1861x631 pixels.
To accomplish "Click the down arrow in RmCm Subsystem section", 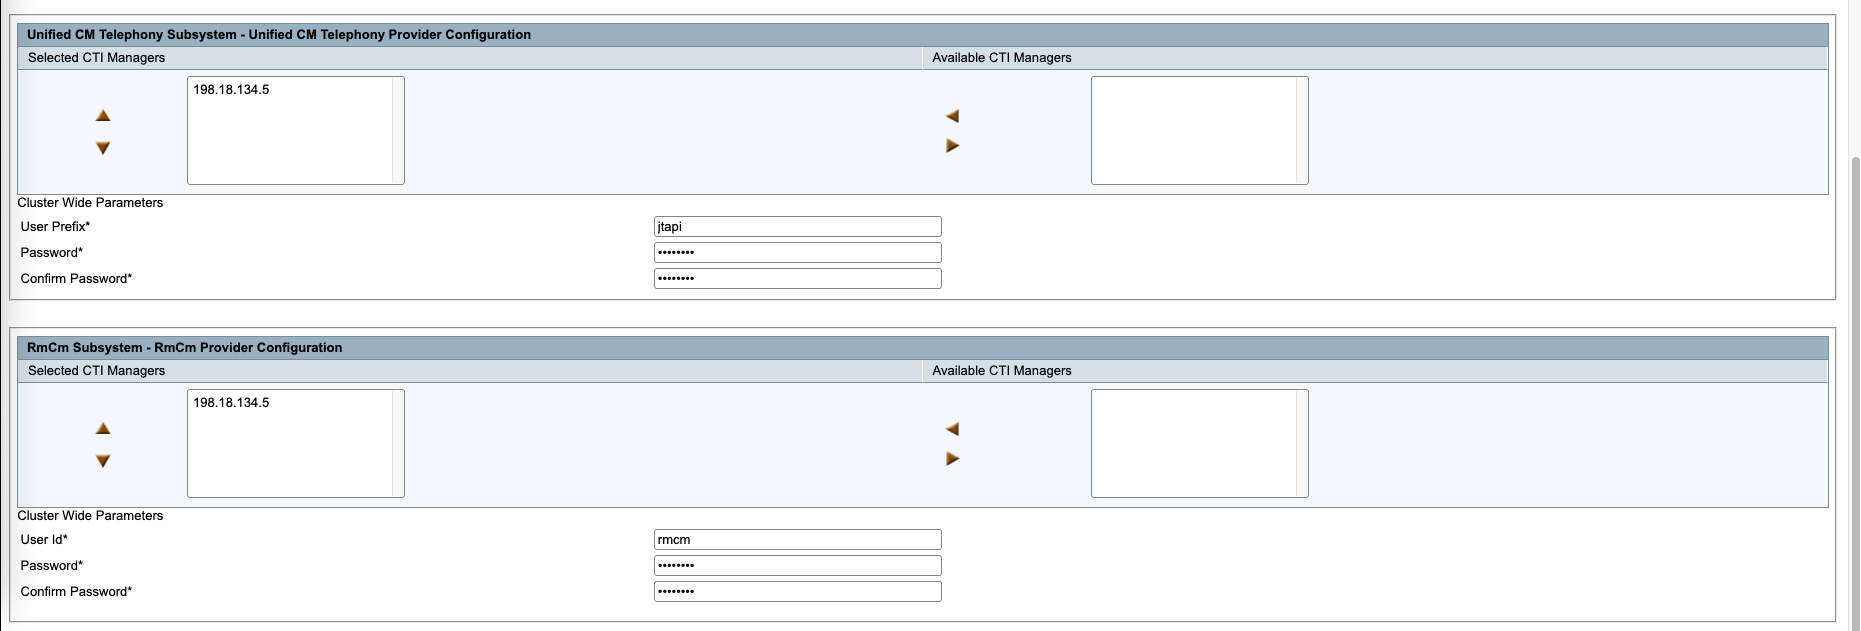I will pos(103,461).
